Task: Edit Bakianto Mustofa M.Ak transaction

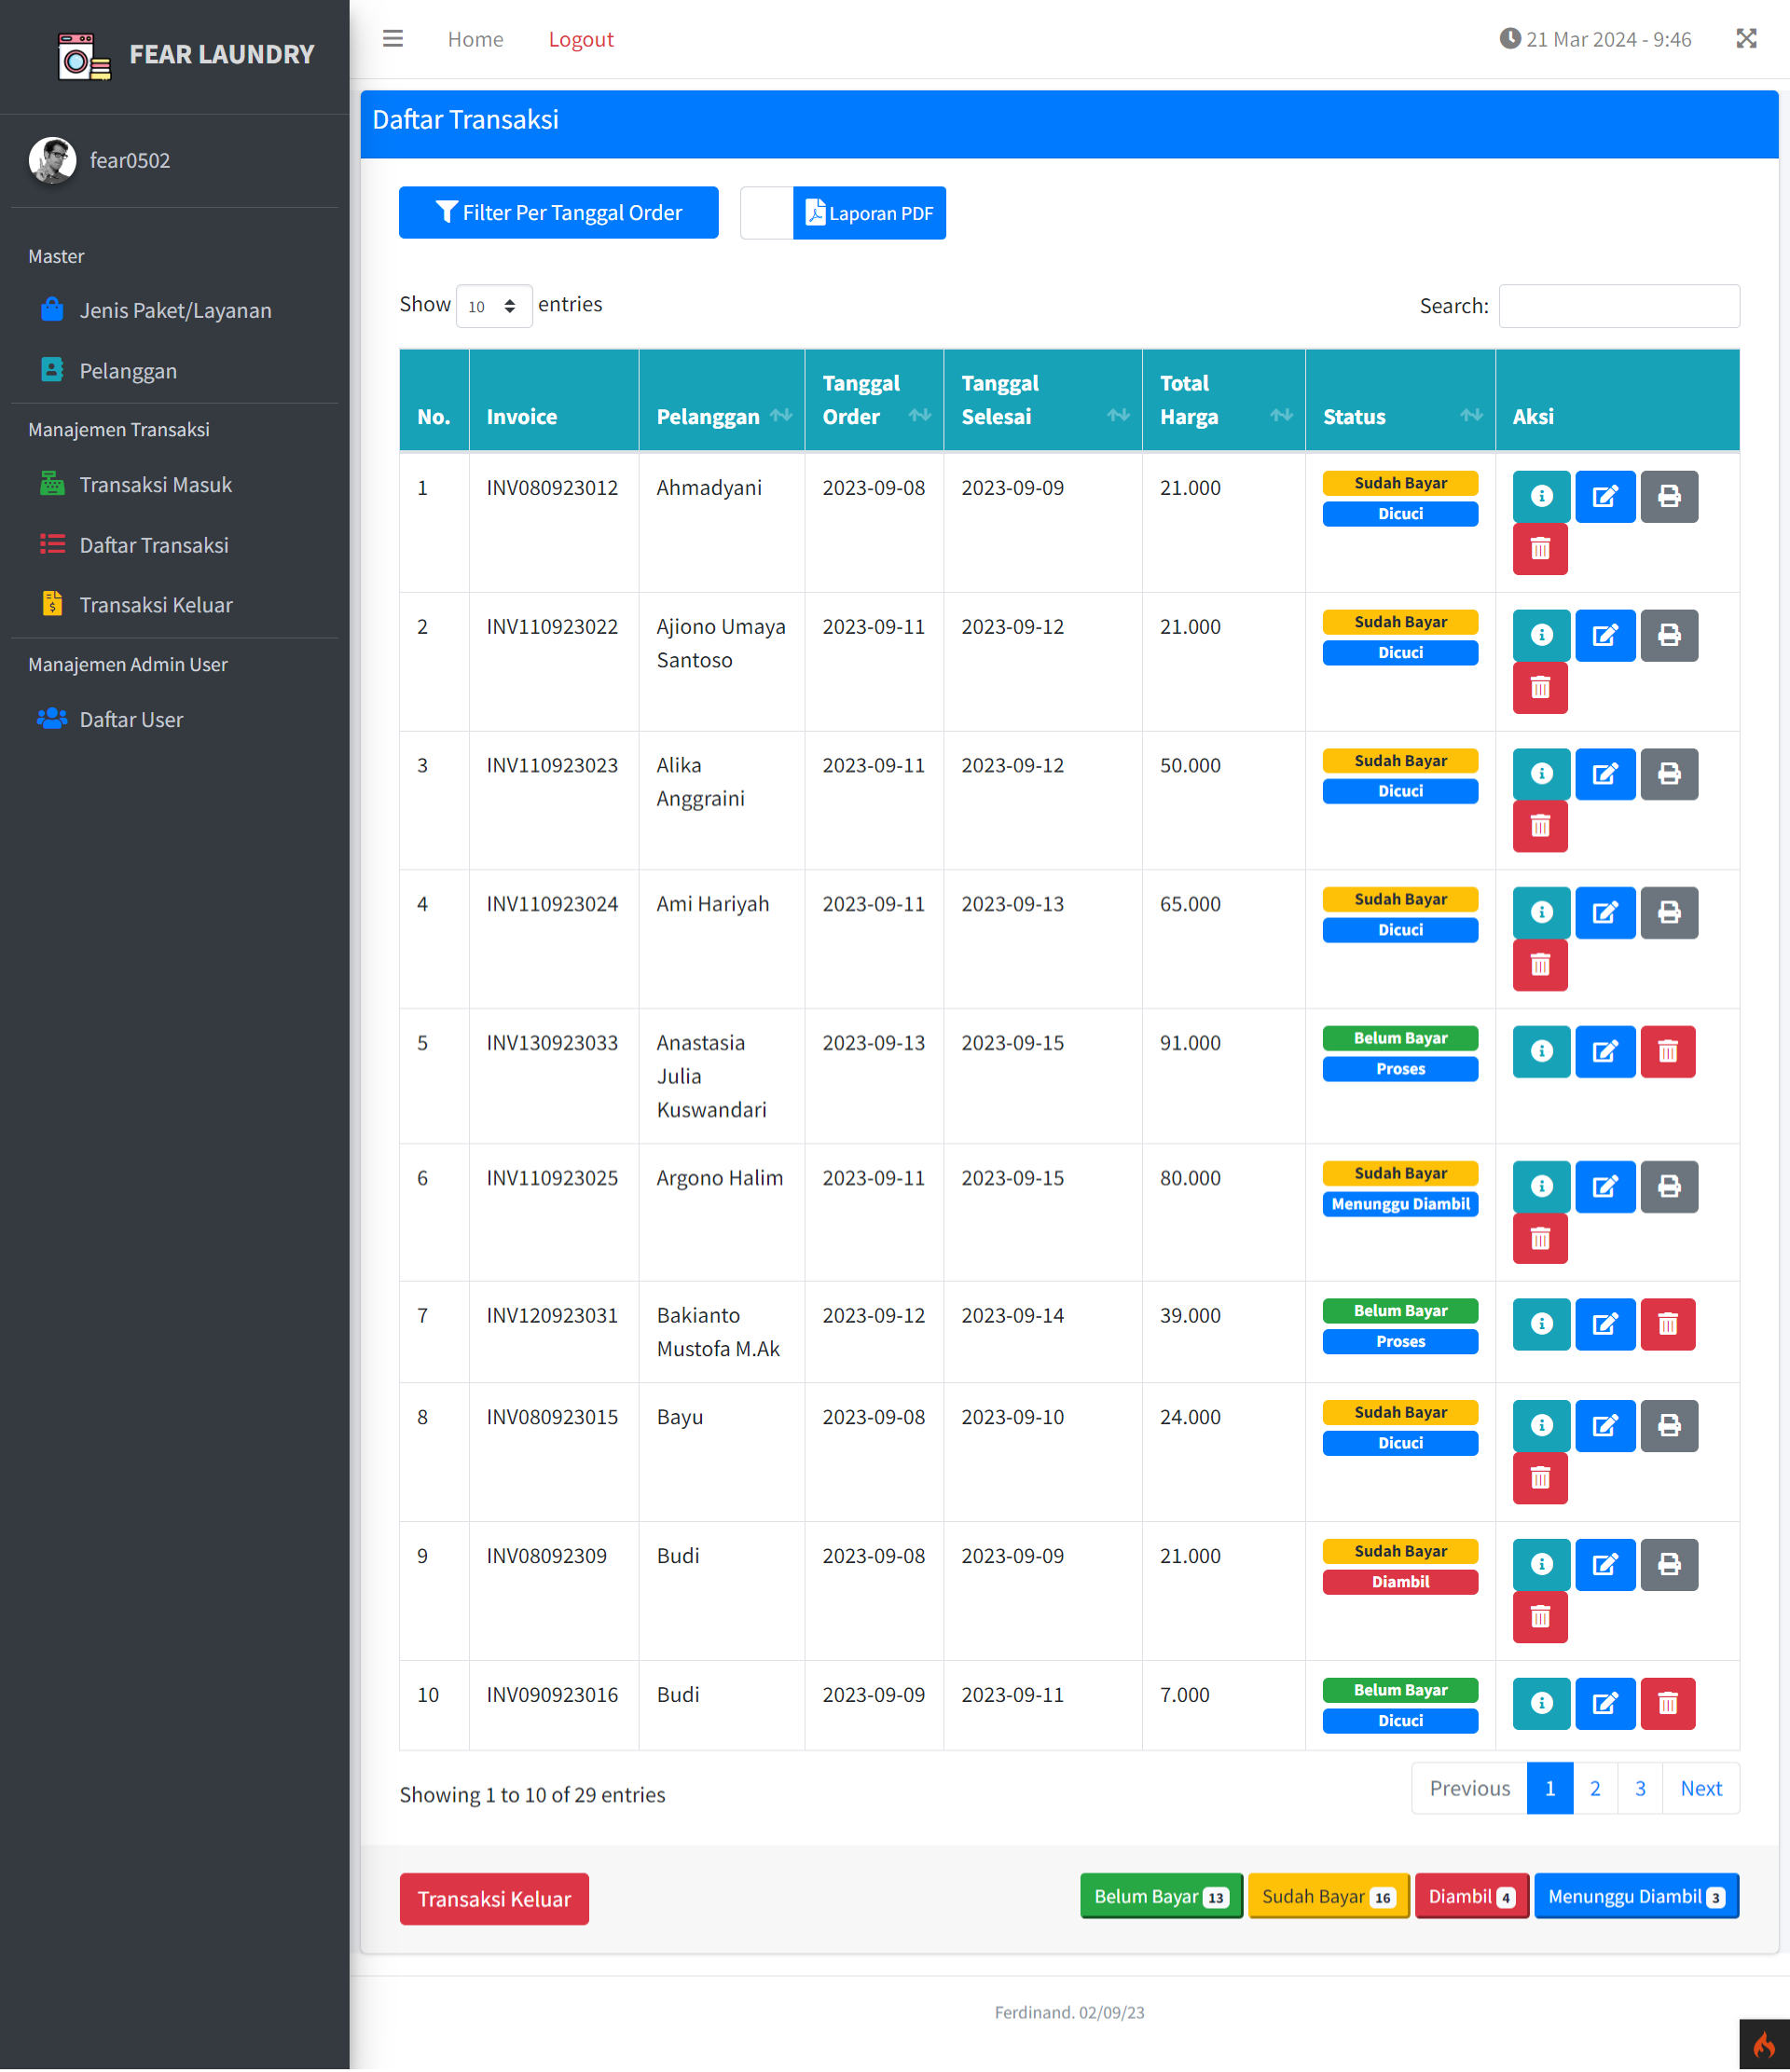Action: [1605, 1324]
